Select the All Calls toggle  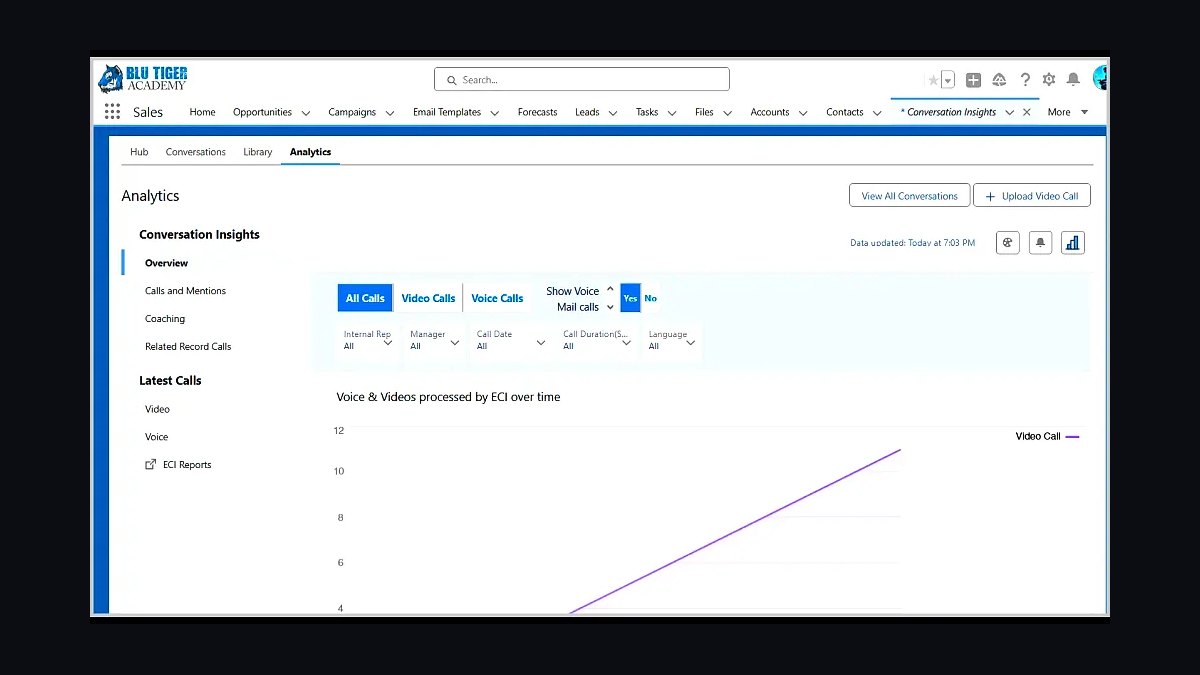tap(365, 298)
